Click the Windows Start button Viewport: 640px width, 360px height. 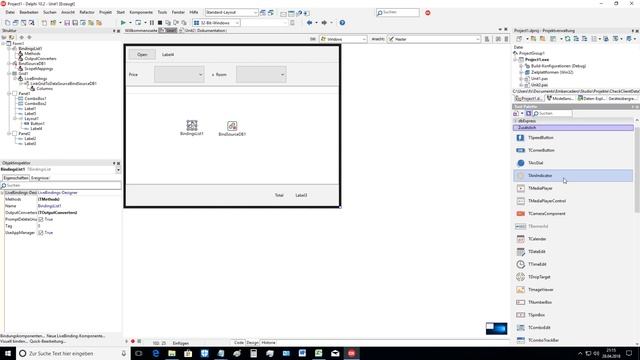point(8,353)
